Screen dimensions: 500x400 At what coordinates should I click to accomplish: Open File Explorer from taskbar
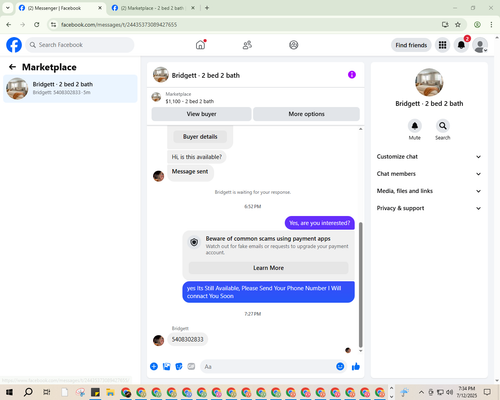click(110, 392)
